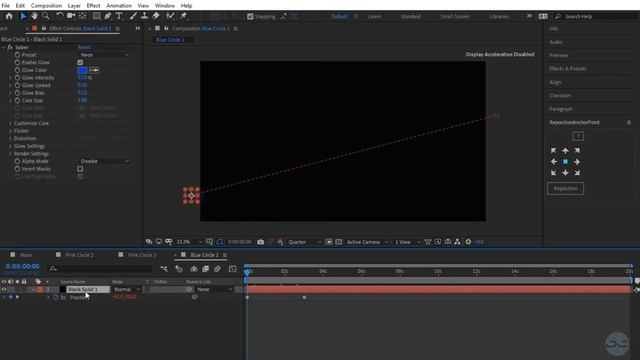
Task: Switch to the Pink Circle 2 timeline tab
Action: 79,255
